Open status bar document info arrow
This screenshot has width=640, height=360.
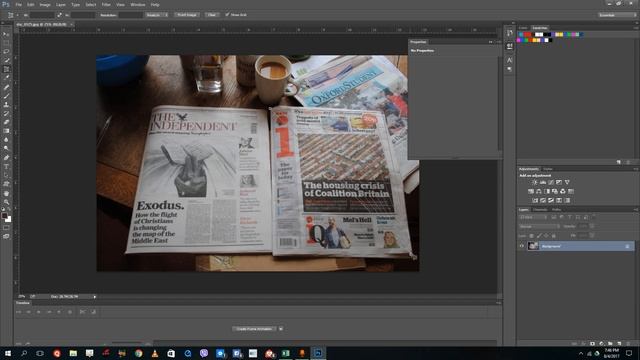point(95,297)
